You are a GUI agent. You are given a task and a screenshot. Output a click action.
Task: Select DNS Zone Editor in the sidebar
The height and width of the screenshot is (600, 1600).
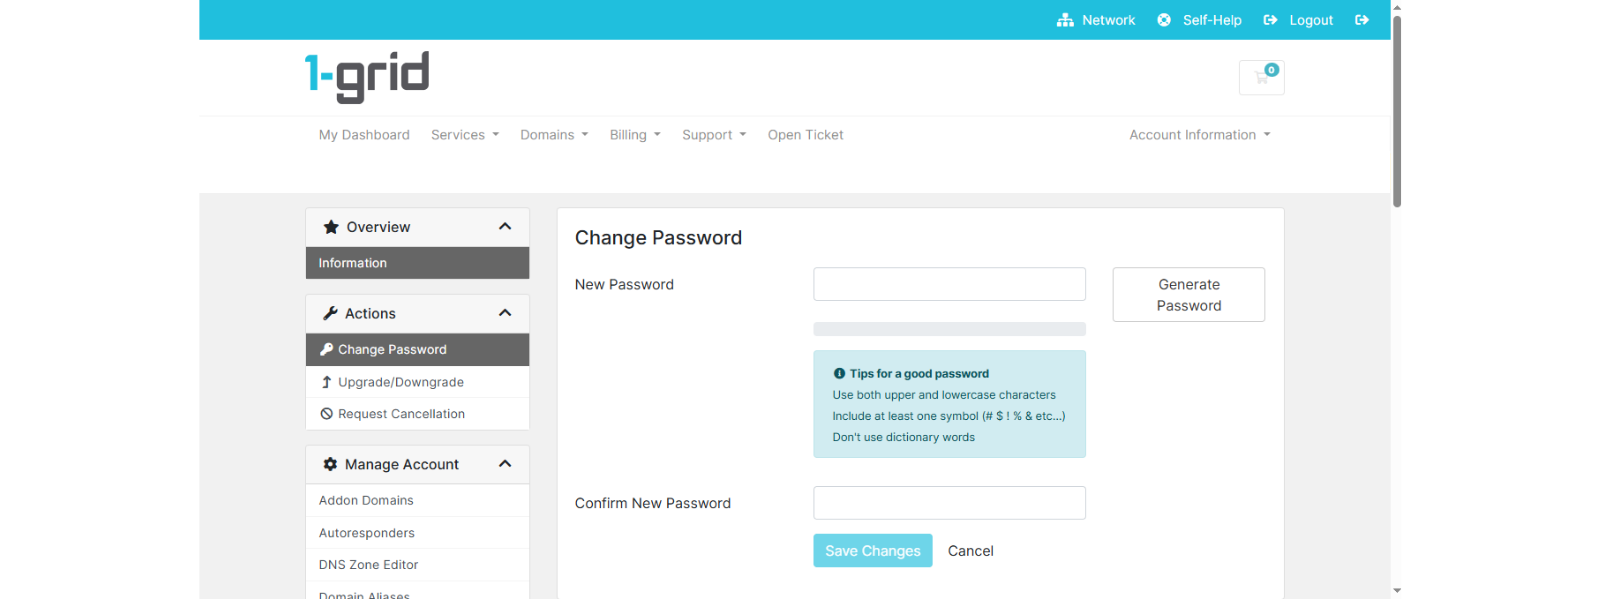click(x=368, y=564)
